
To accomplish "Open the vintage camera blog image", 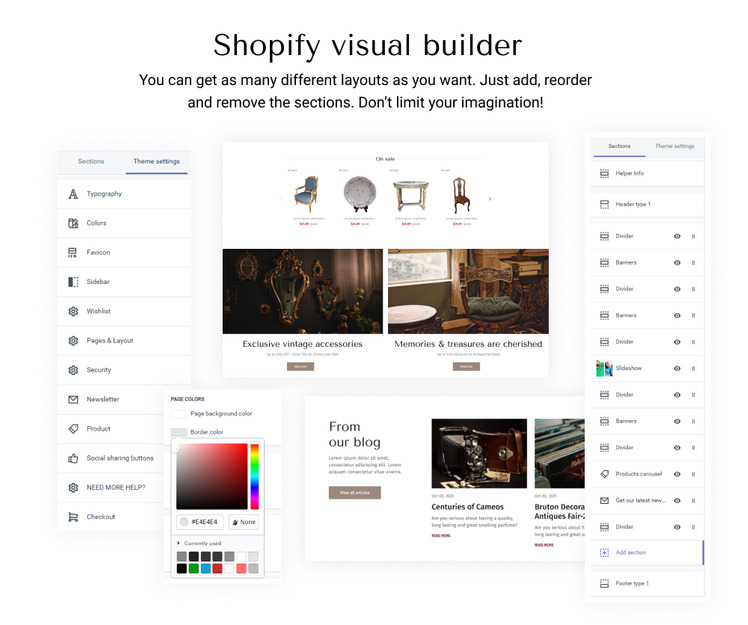I will 479,453.
